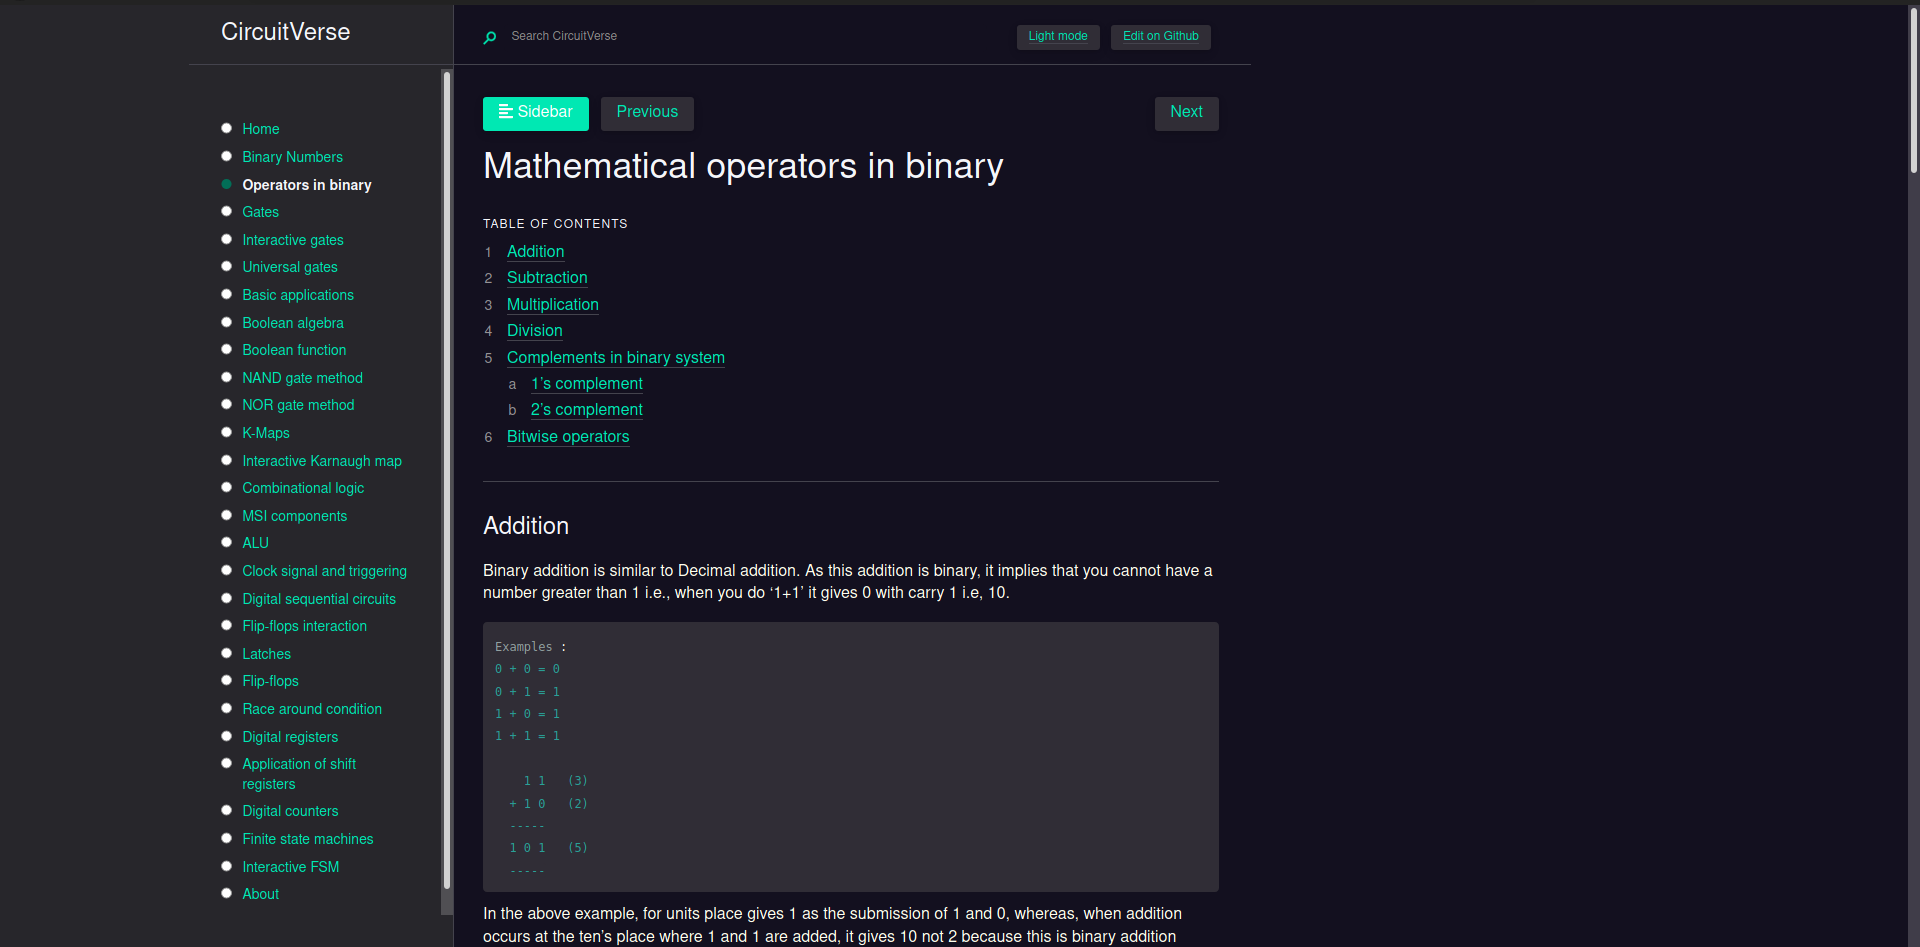Click the bullet beside Operators in binary
Screen dimensions: 1920x947
227,183
